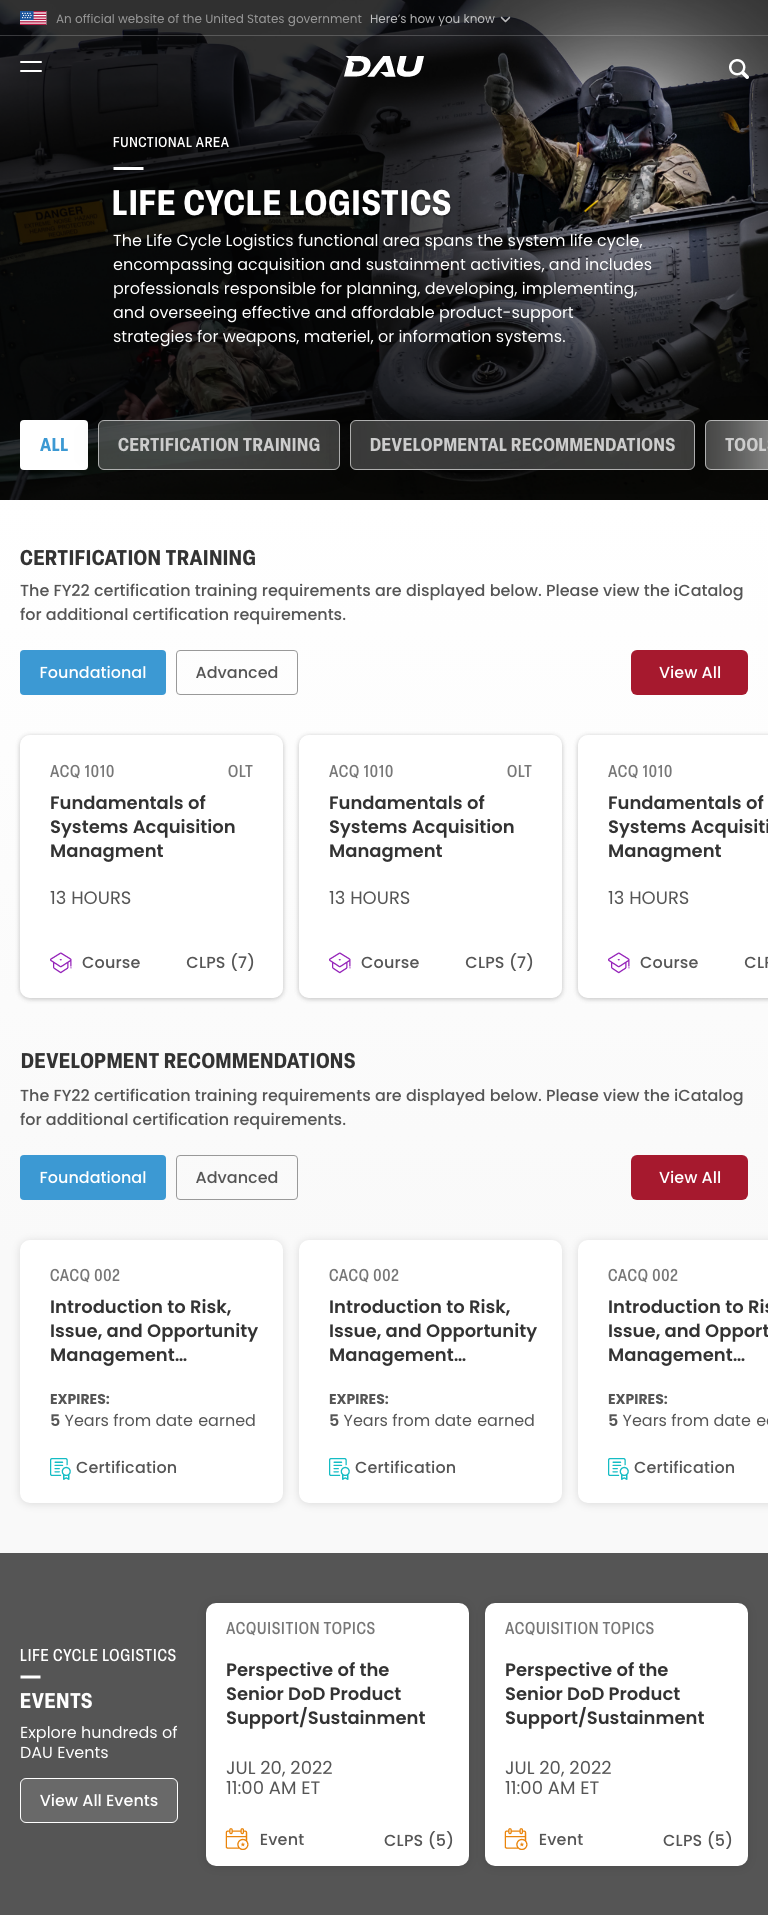Click course icon in third ACQ 1010 card
The height and width of the screenshot is (1915, 768).
pyautogui.click(x=619, y=963)
